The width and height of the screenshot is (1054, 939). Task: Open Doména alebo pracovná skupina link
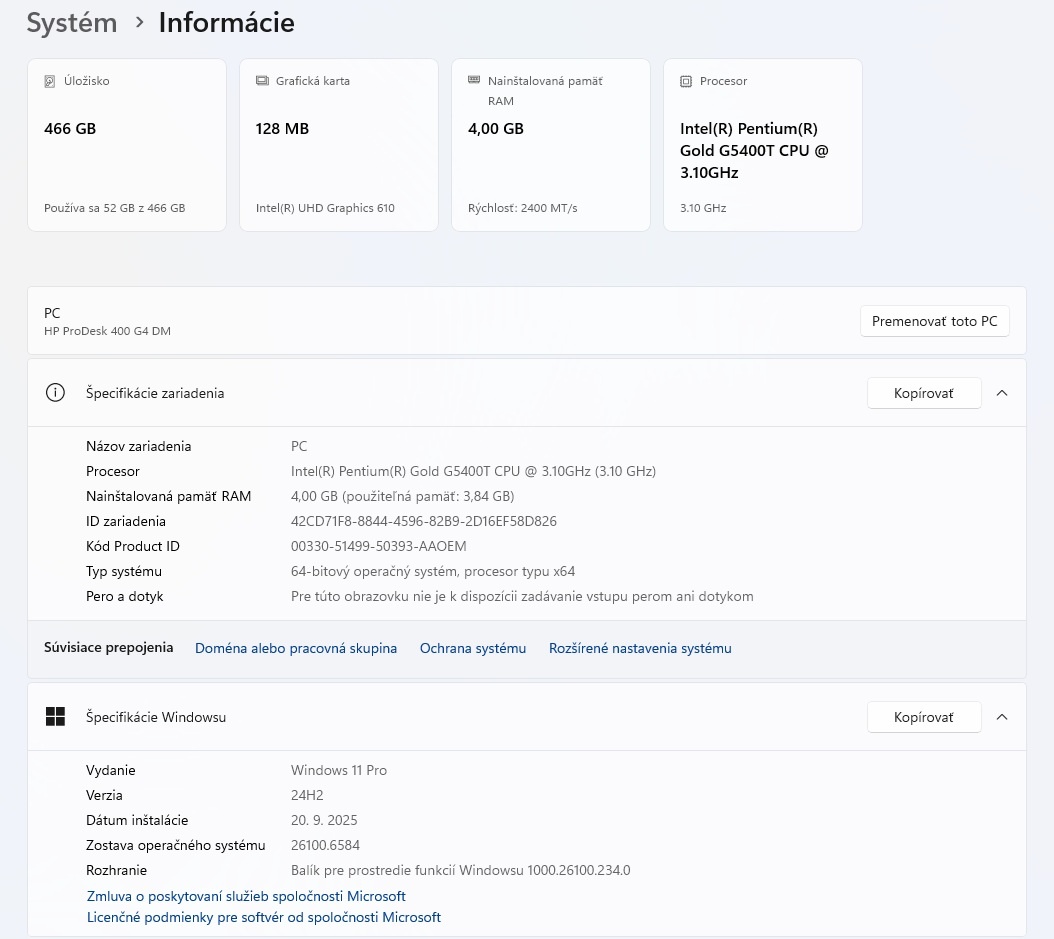click(296, 648)
